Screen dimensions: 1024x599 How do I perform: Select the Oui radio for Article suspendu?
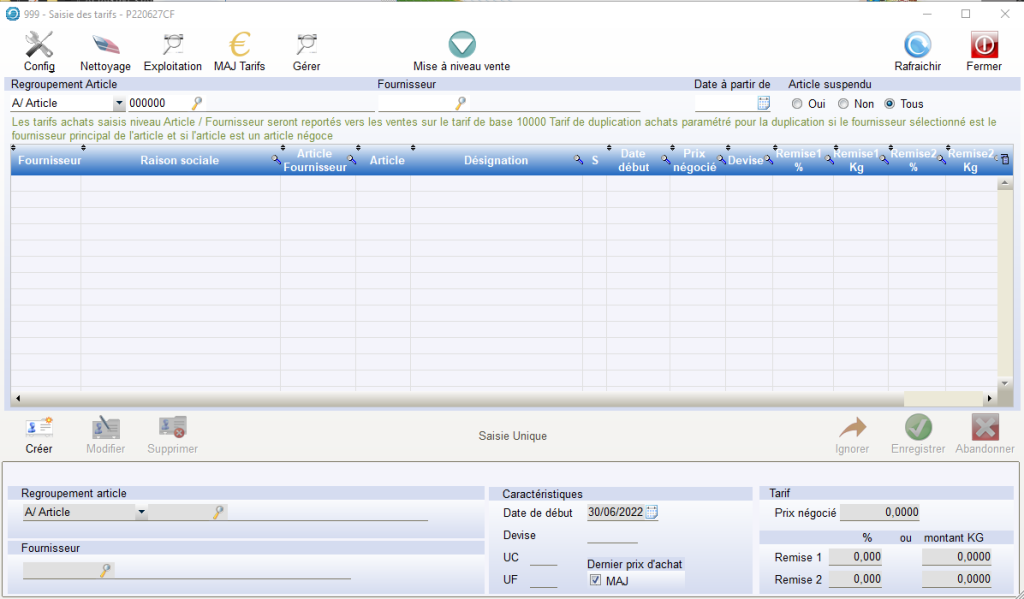[x=797, y=104]
